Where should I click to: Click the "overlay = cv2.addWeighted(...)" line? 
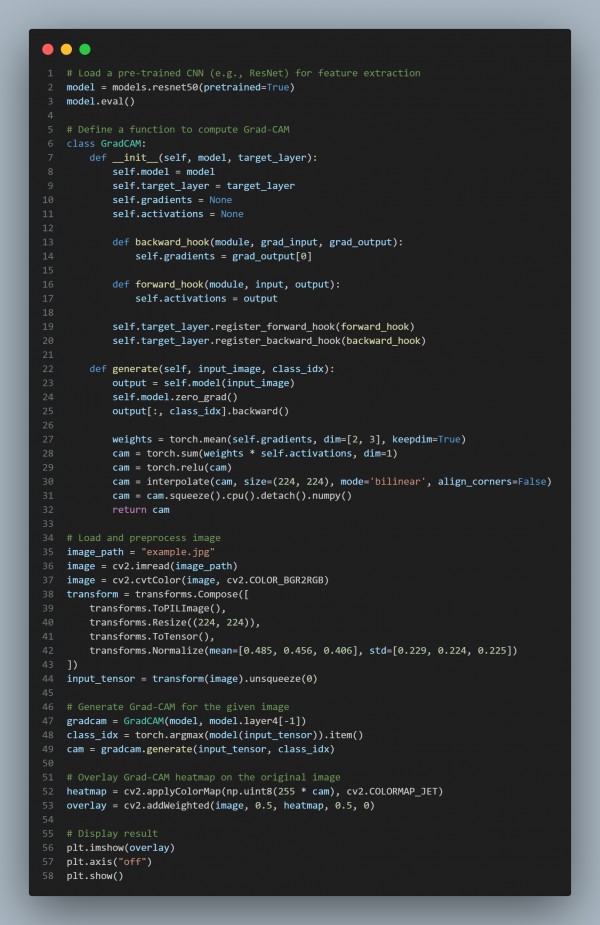221,806
